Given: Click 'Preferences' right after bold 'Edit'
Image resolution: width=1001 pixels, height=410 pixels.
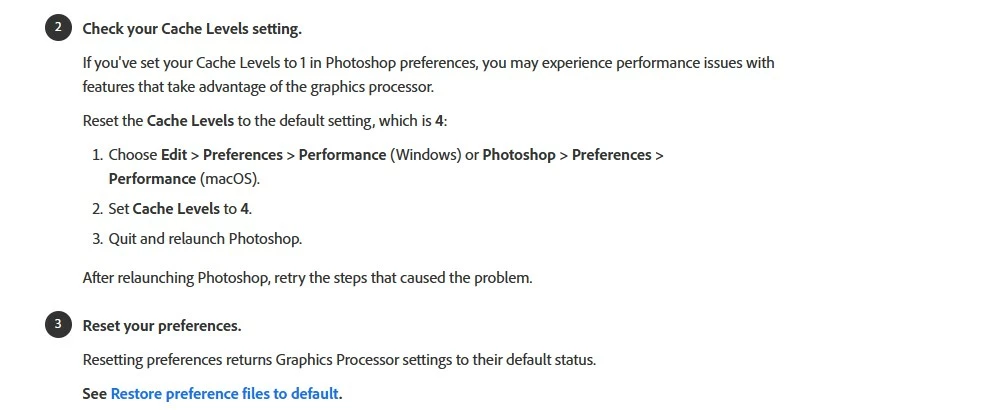Looking at the screenshot, I should pyautogui.click(x=243, y=155).
